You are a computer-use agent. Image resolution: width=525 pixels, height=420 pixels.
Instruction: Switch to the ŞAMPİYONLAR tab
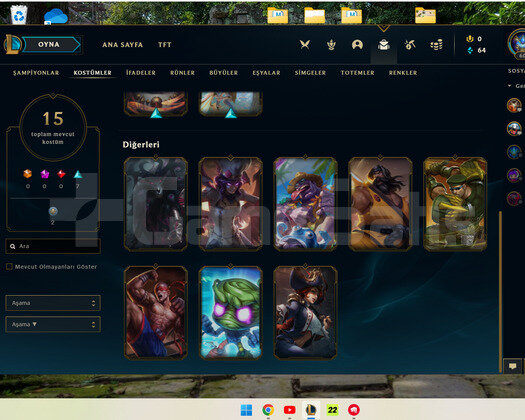click(36, 73)
